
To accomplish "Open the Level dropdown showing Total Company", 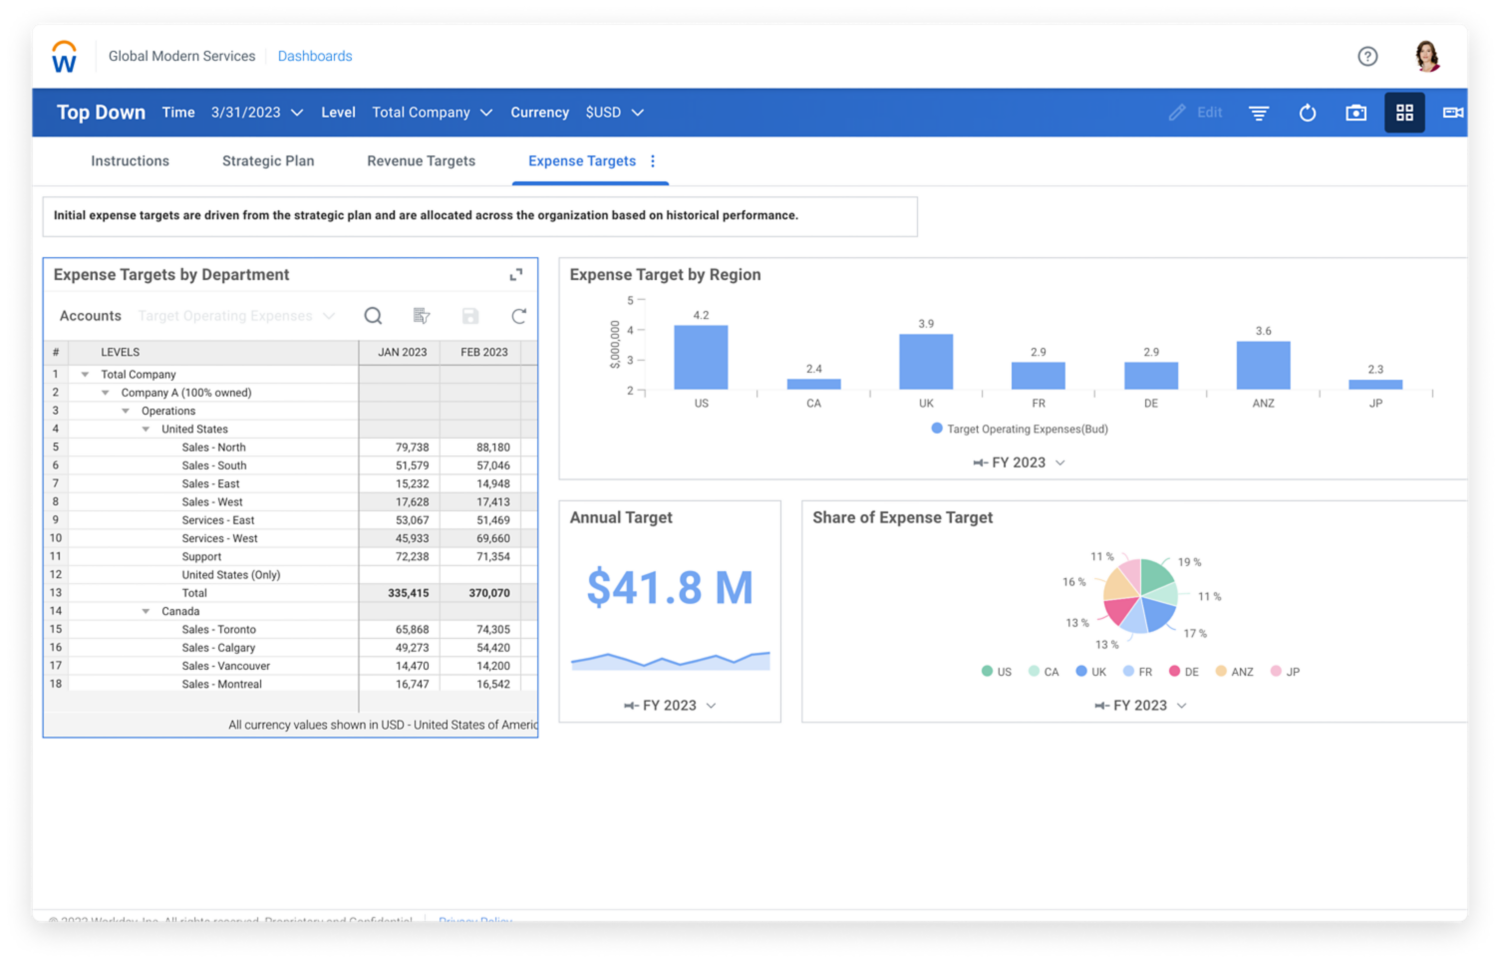I will pyautogui.click(x=432, y=112).
